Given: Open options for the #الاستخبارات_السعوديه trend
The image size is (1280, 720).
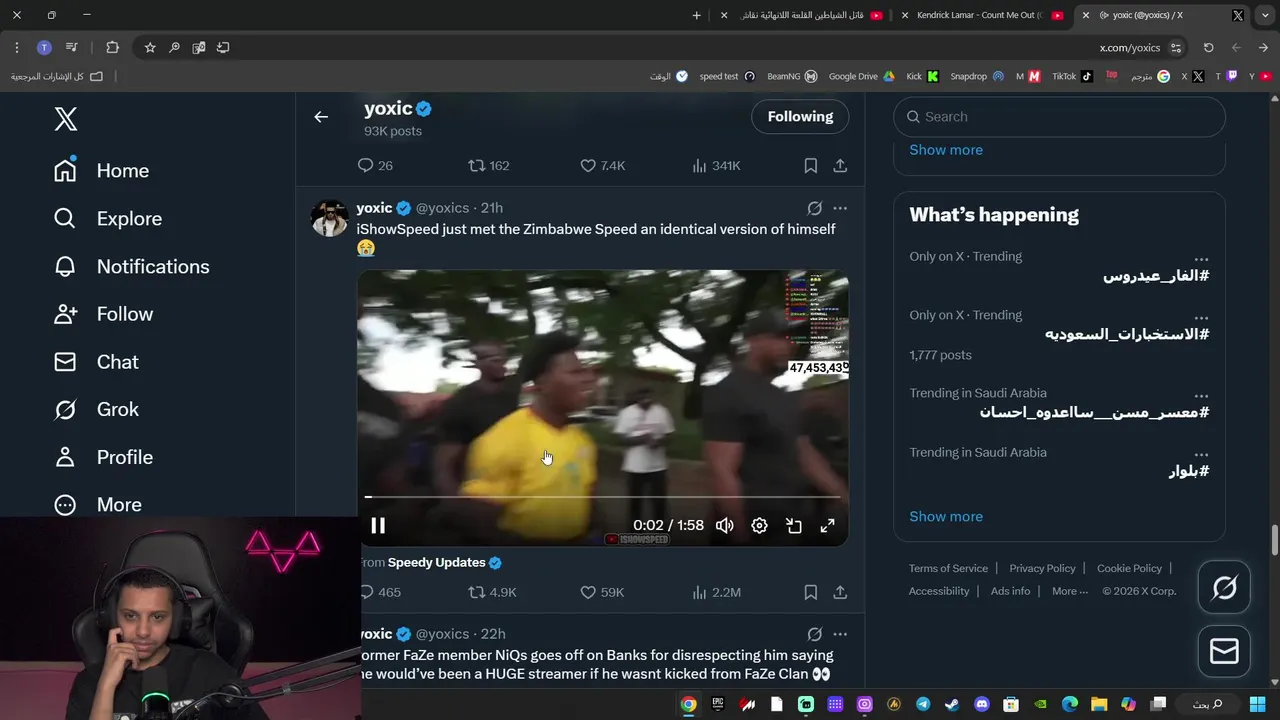Looking at the screenshot, I should pos(1201,317).
